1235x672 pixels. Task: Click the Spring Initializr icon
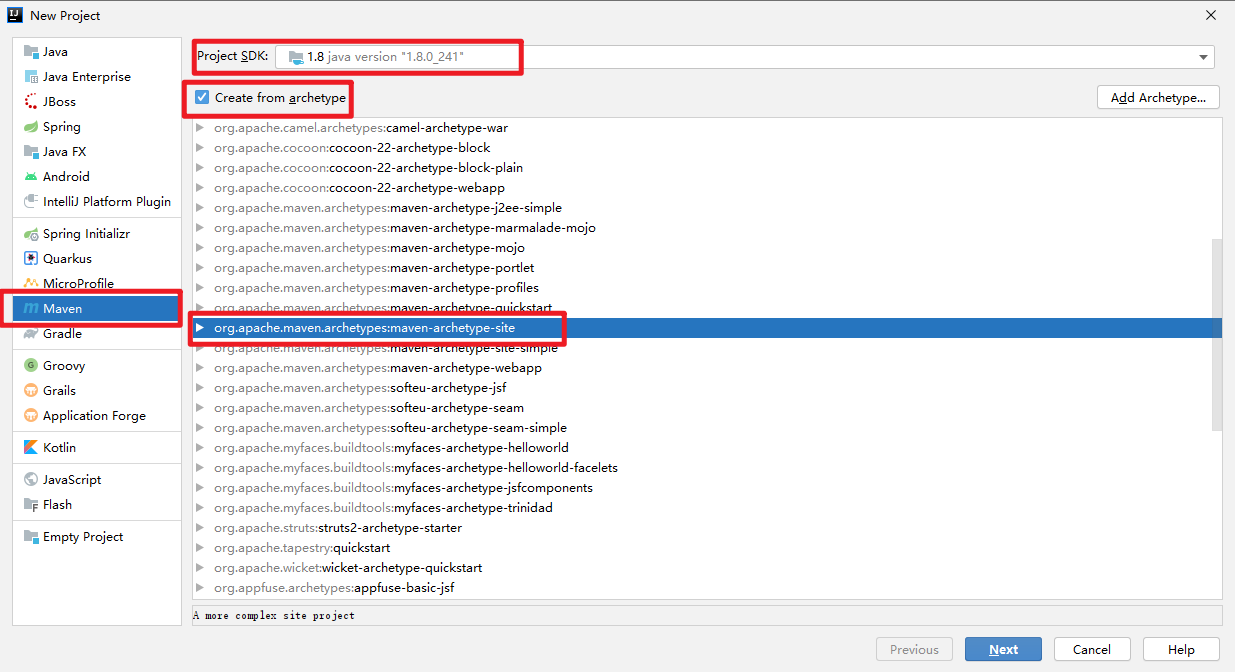[x=31, y=234]
